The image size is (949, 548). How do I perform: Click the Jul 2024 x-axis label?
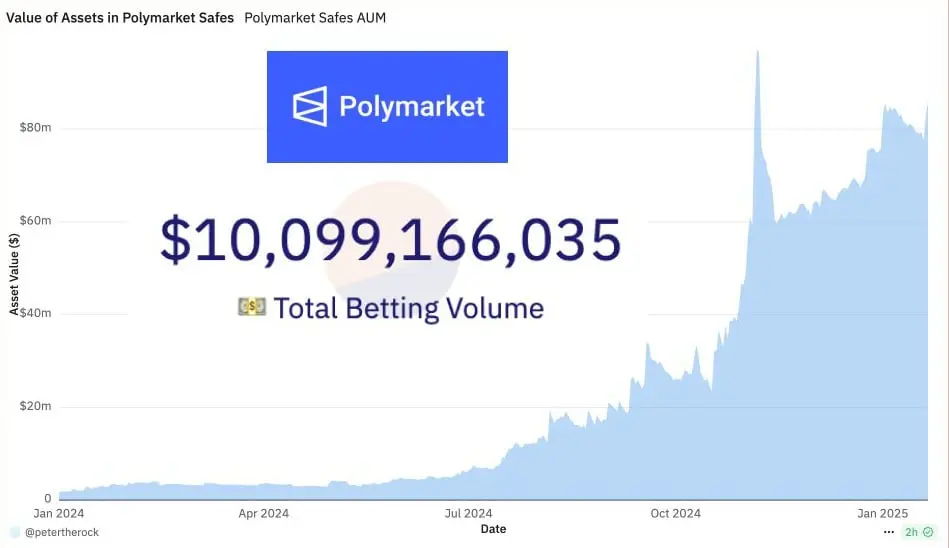pos(468,513)
